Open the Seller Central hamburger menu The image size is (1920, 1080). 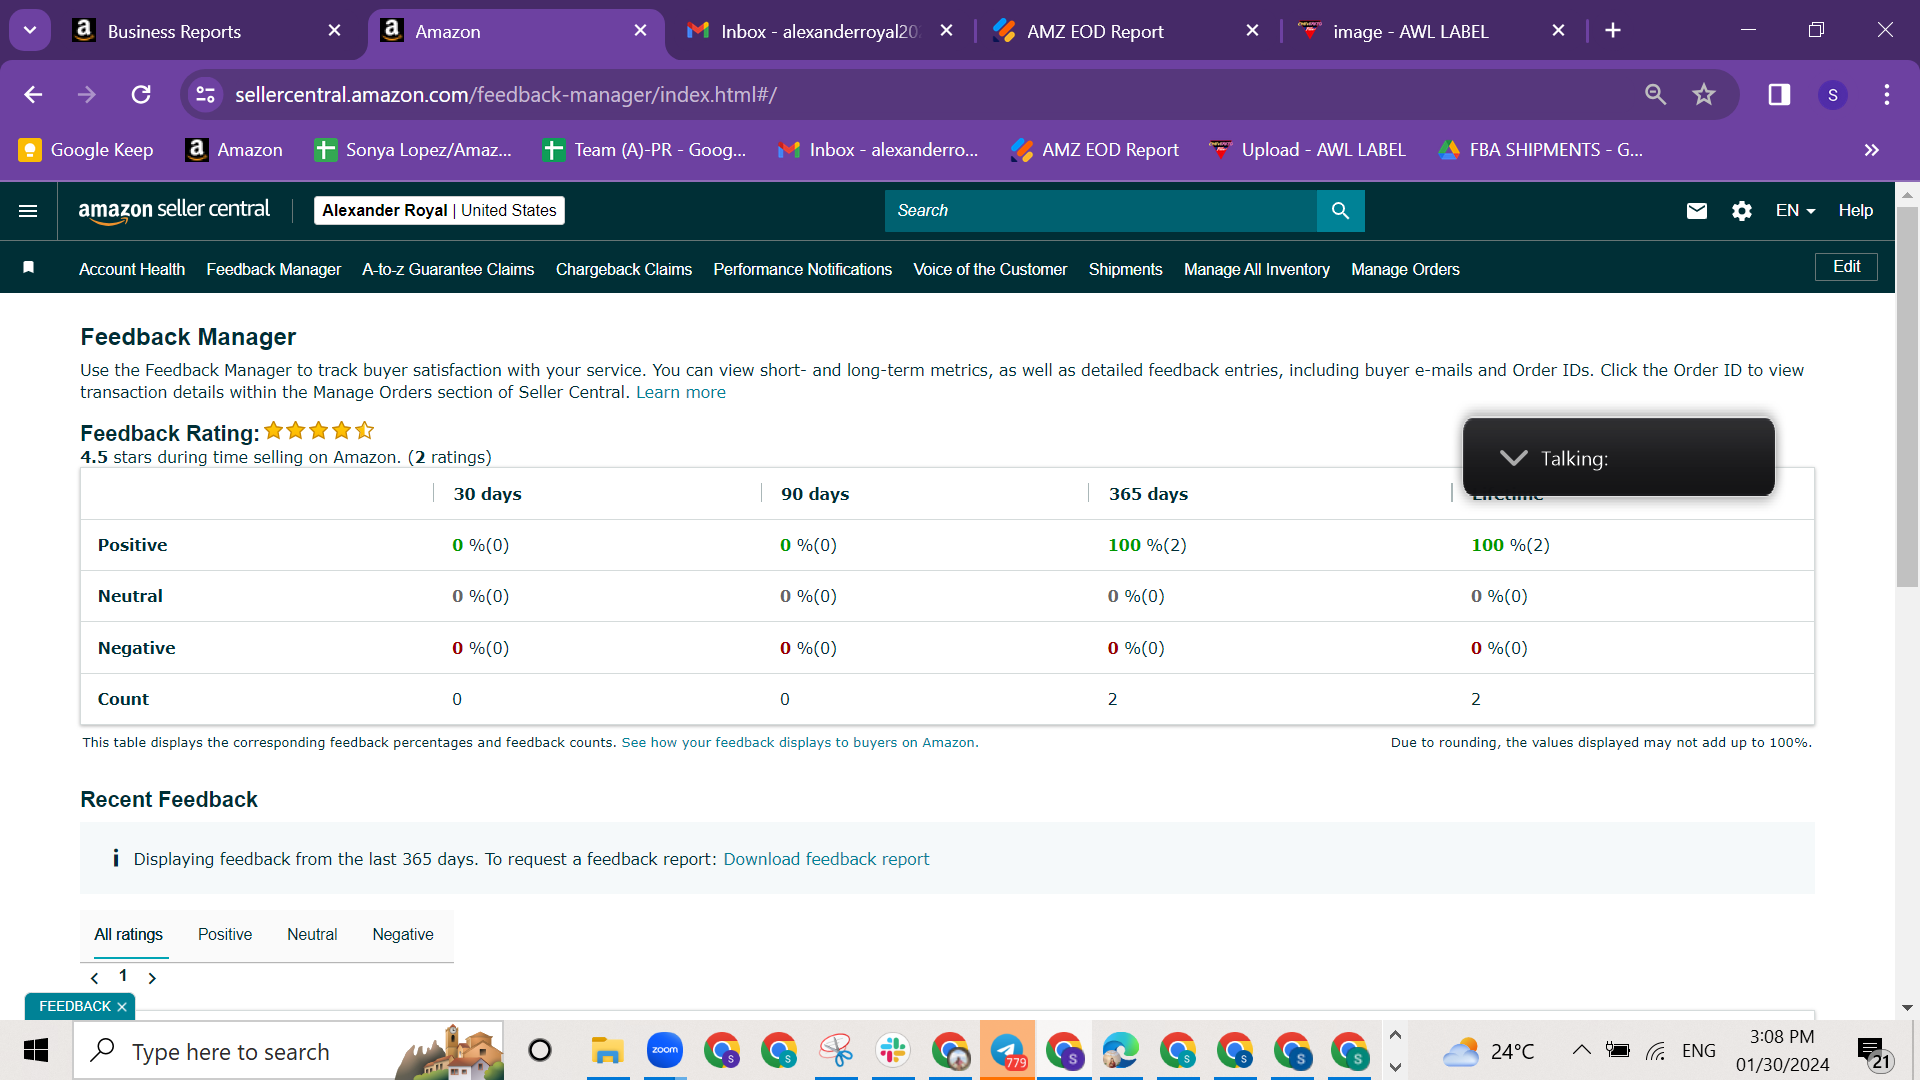[28, 211]
